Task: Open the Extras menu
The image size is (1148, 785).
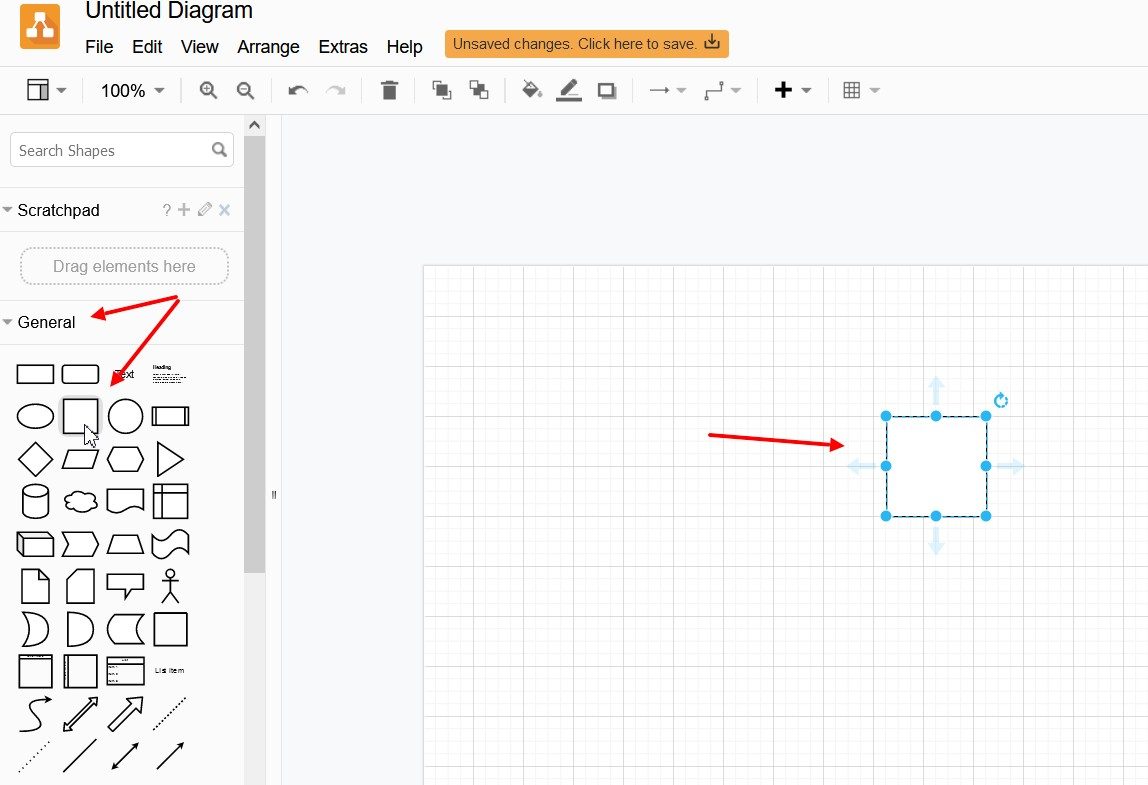Action: [x=343, y=47]
